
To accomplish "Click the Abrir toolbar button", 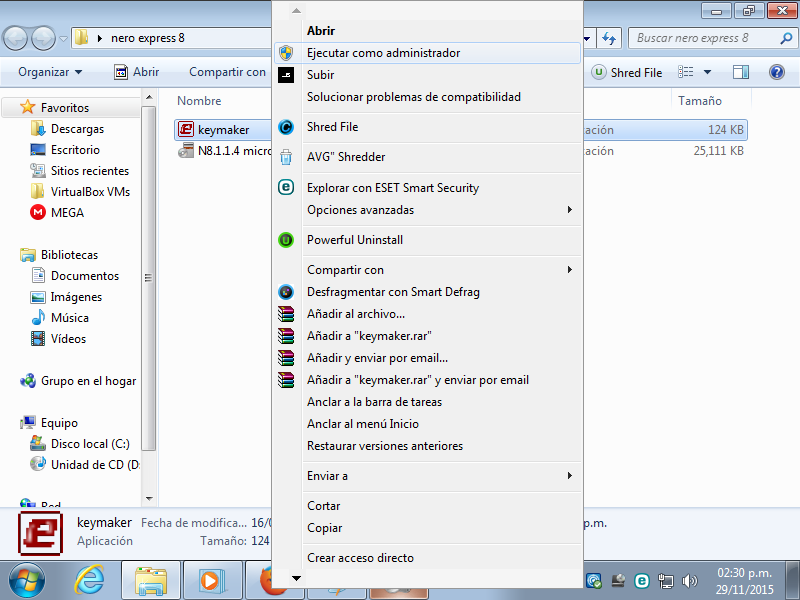I will 137,72.
